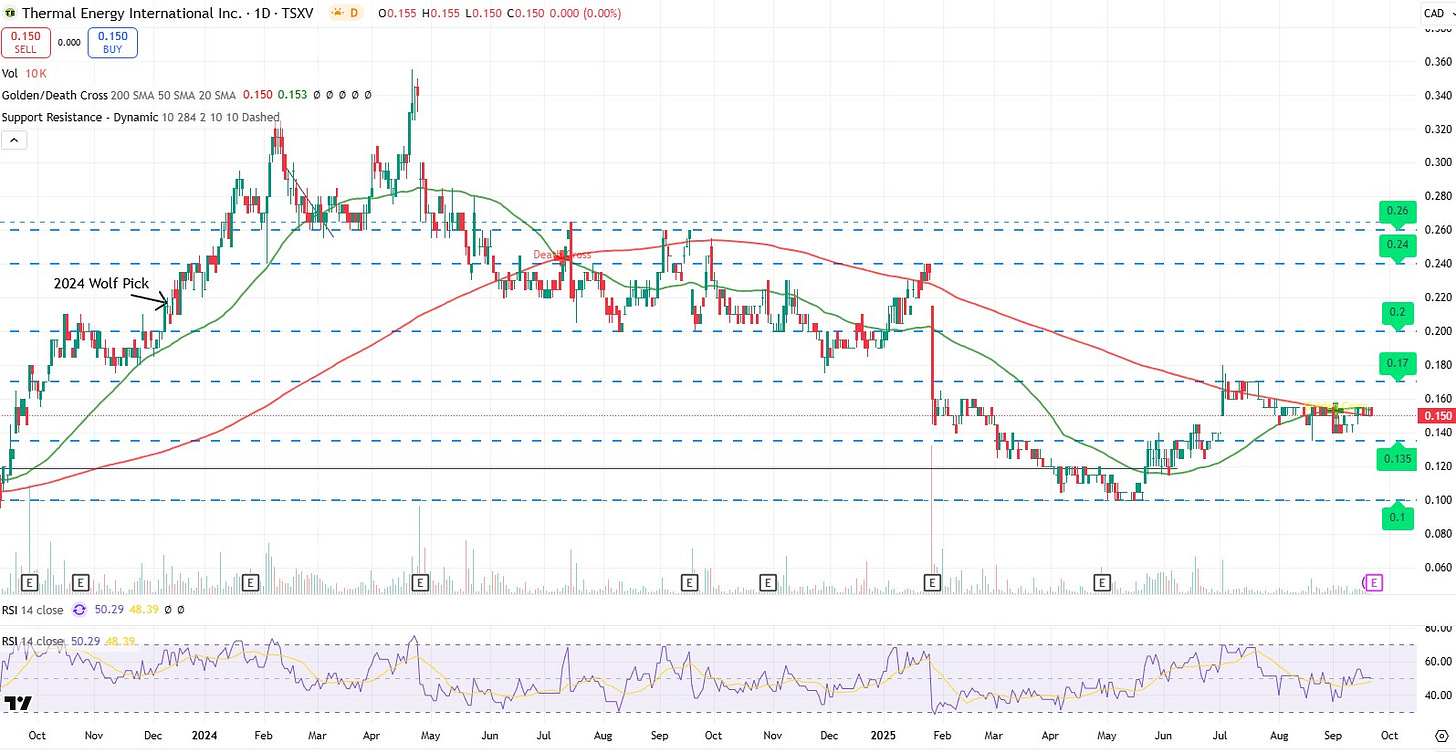Open chart settings hexagon icon

coord(1439,735)
